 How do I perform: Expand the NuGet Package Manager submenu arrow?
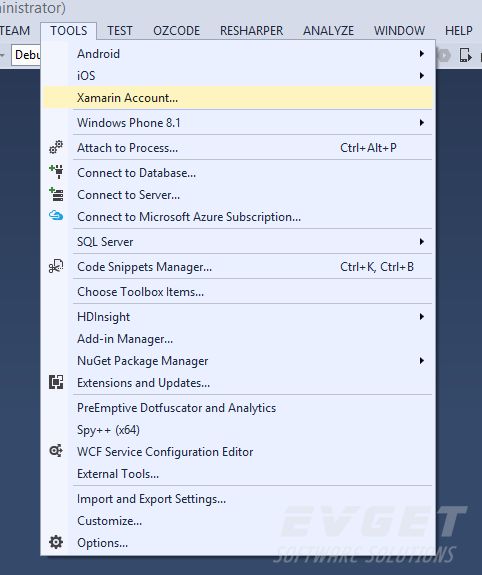click(x=422, y=360)
